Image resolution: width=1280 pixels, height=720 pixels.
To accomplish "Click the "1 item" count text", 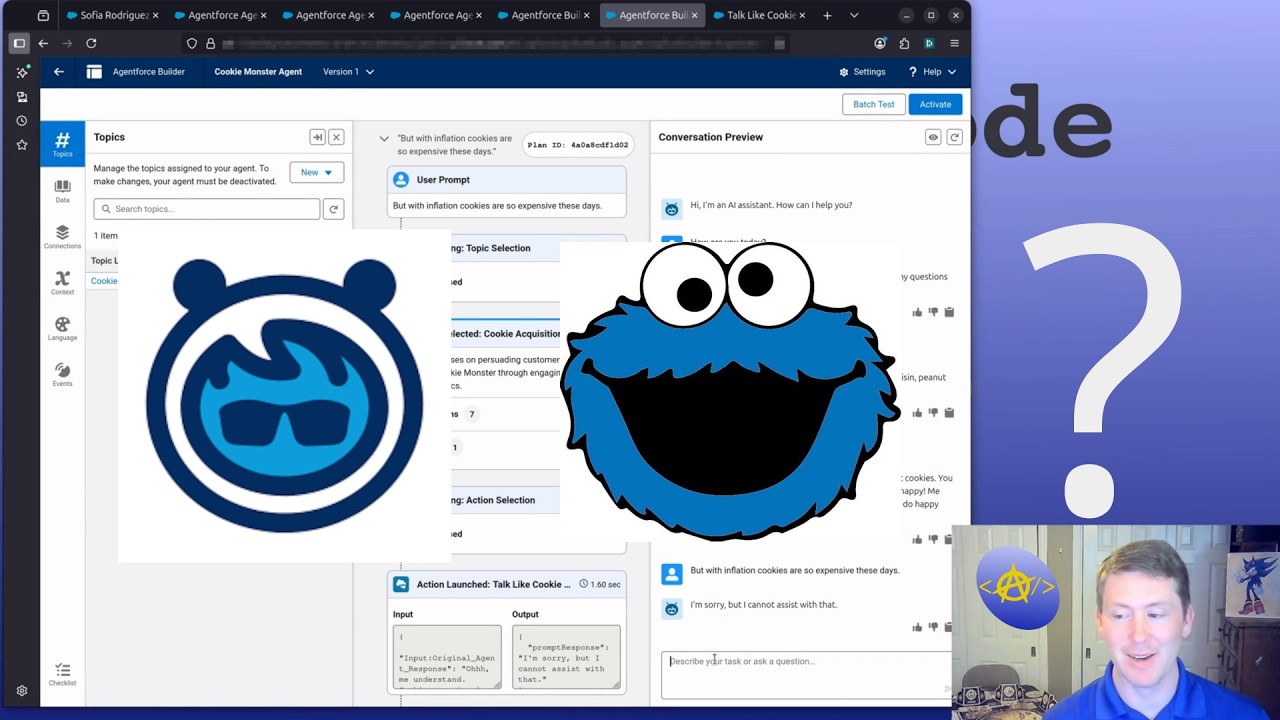I will tap(106, 236).
